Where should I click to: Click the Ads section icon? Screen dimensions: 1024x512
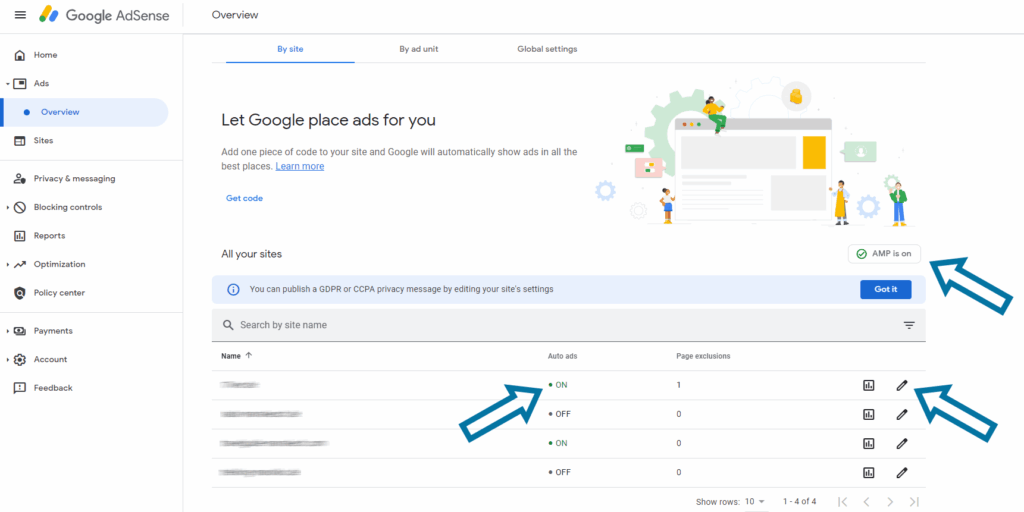[20, 84]
